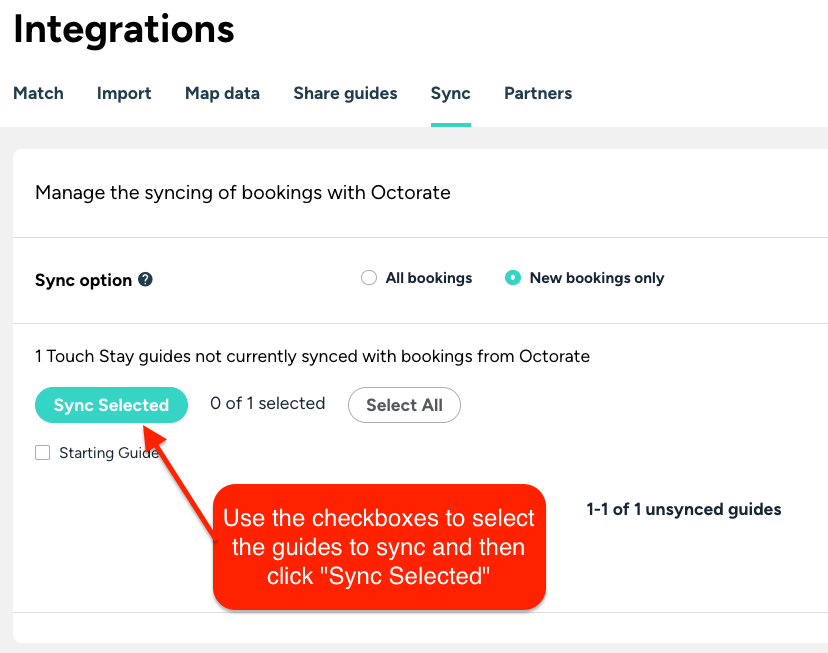Screen dimensions: 828x653
Task: Click the Select All button
Action: pos(404,405)
